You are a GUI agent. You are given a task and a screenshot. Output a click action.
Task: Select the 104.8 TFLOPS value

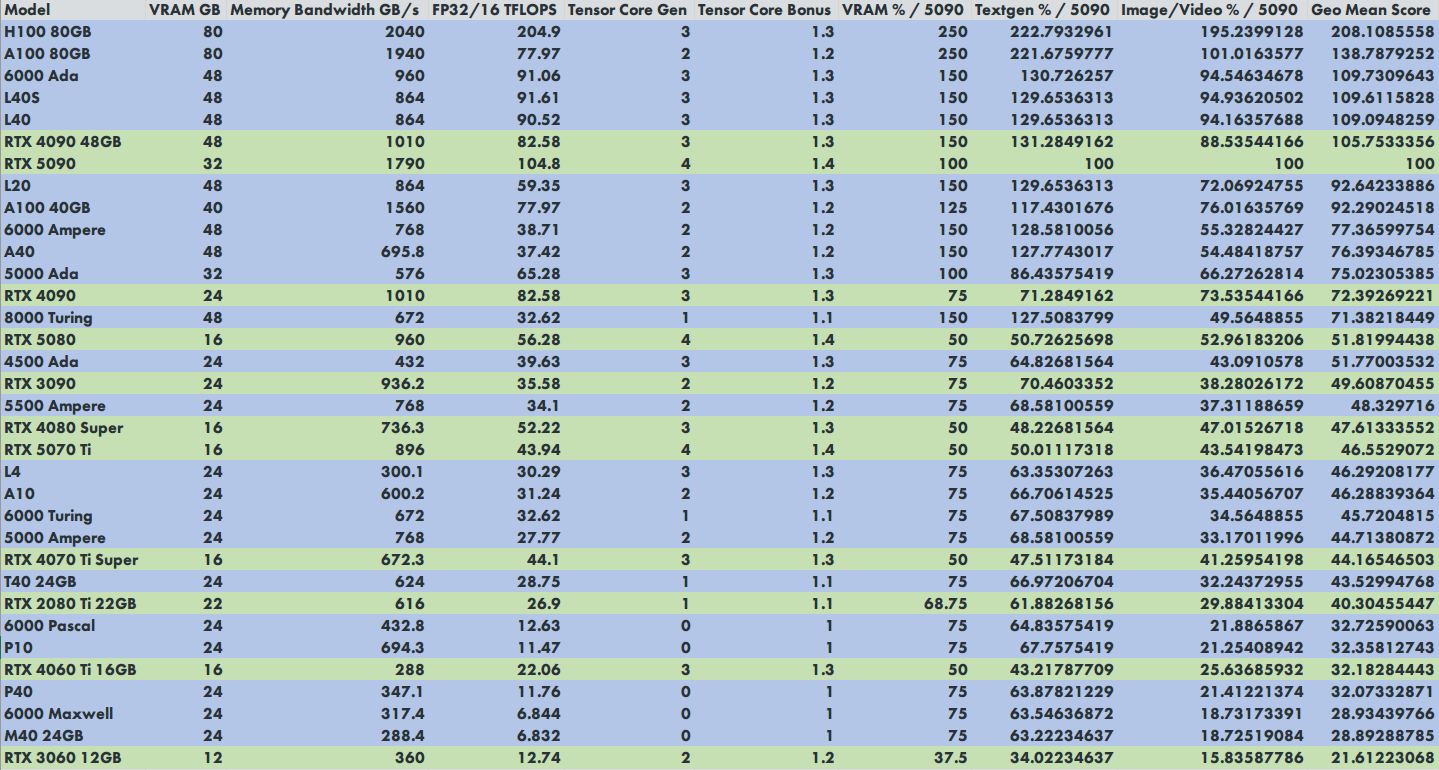pyautogui.click(x=539, y=164)
